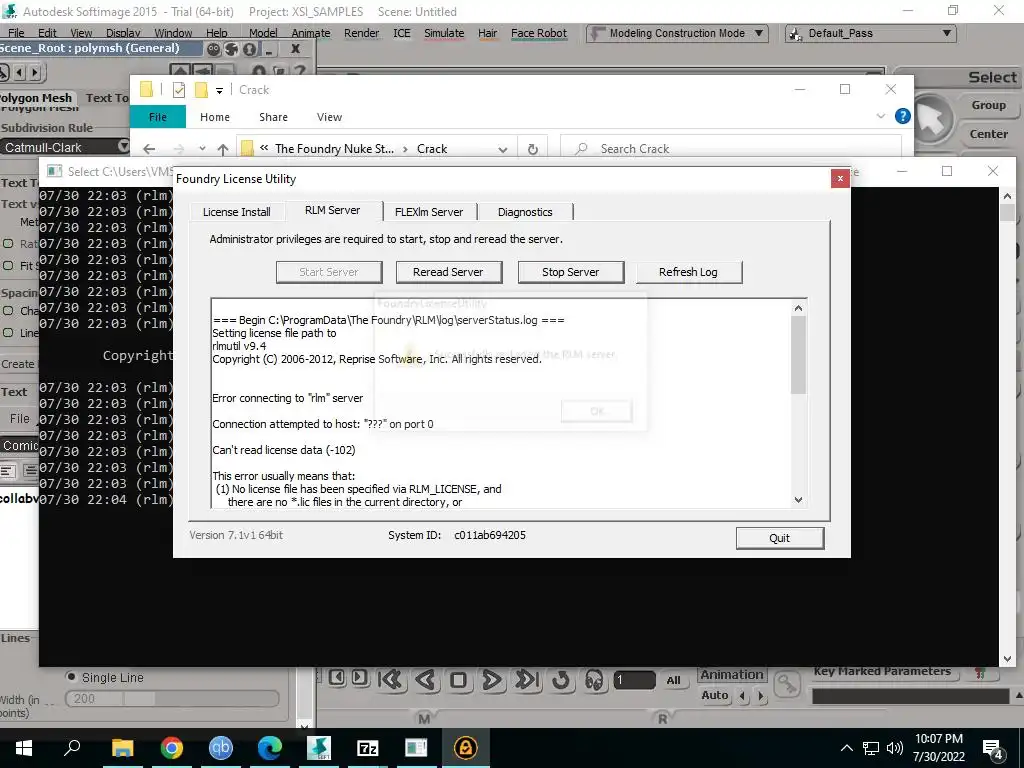Image resolution: width=1024 pixels, height=768 pixels.
Task: Click the recycle icon in polymsh title bar
Action: tap(231, 49)
